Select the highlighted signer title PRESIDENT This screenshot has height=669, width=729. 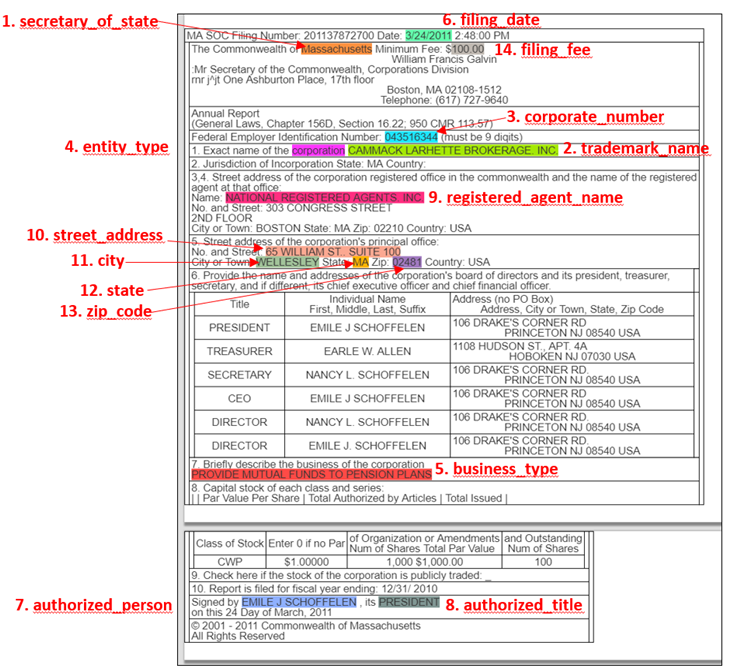pos(409,602)
